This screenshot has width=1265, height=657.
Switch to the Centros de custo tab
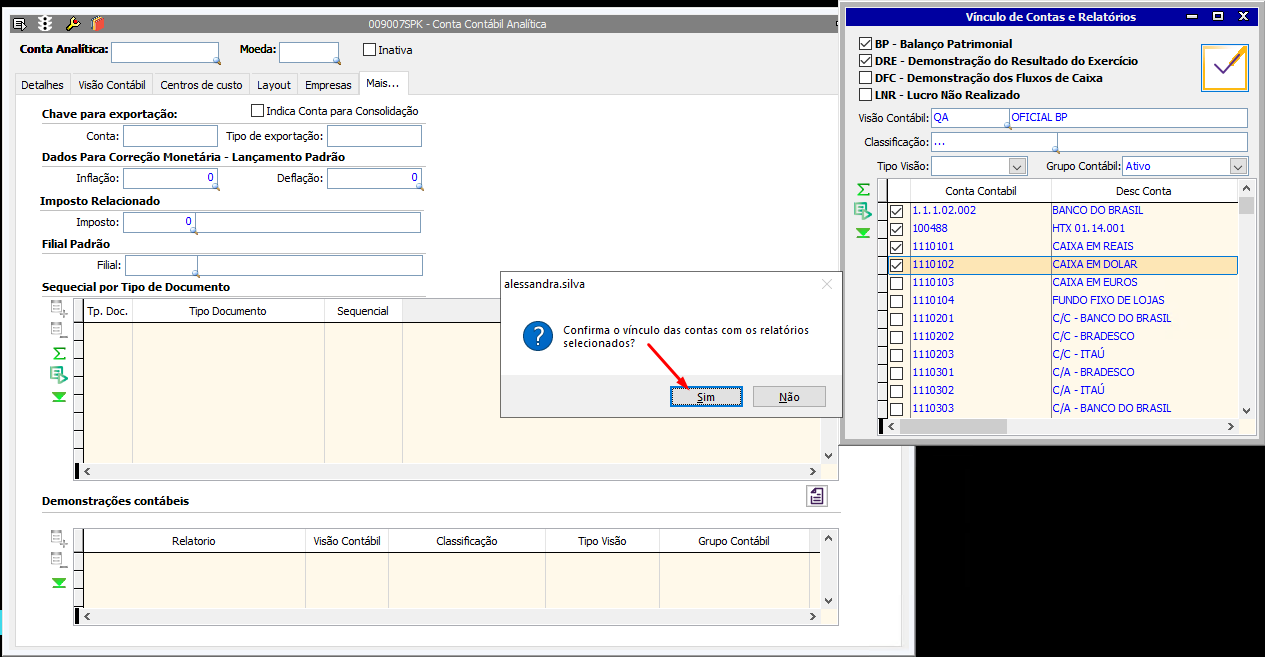coord(201,85)
